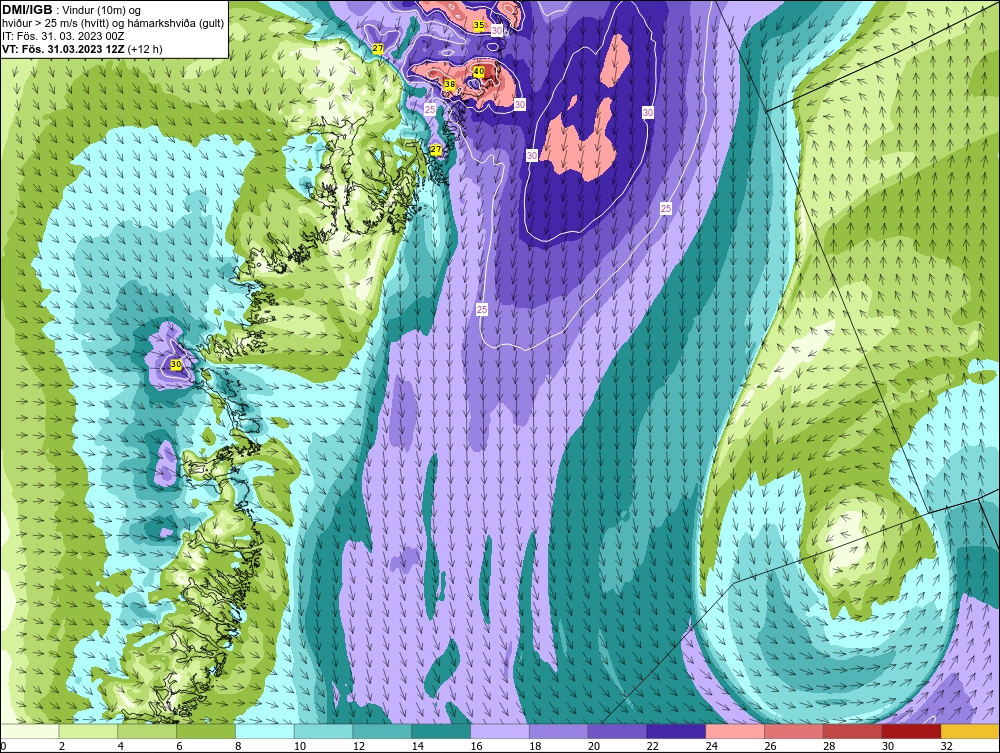
Task: Pick legend swatch between 6 and 8
Action: [x=206, y=732]
